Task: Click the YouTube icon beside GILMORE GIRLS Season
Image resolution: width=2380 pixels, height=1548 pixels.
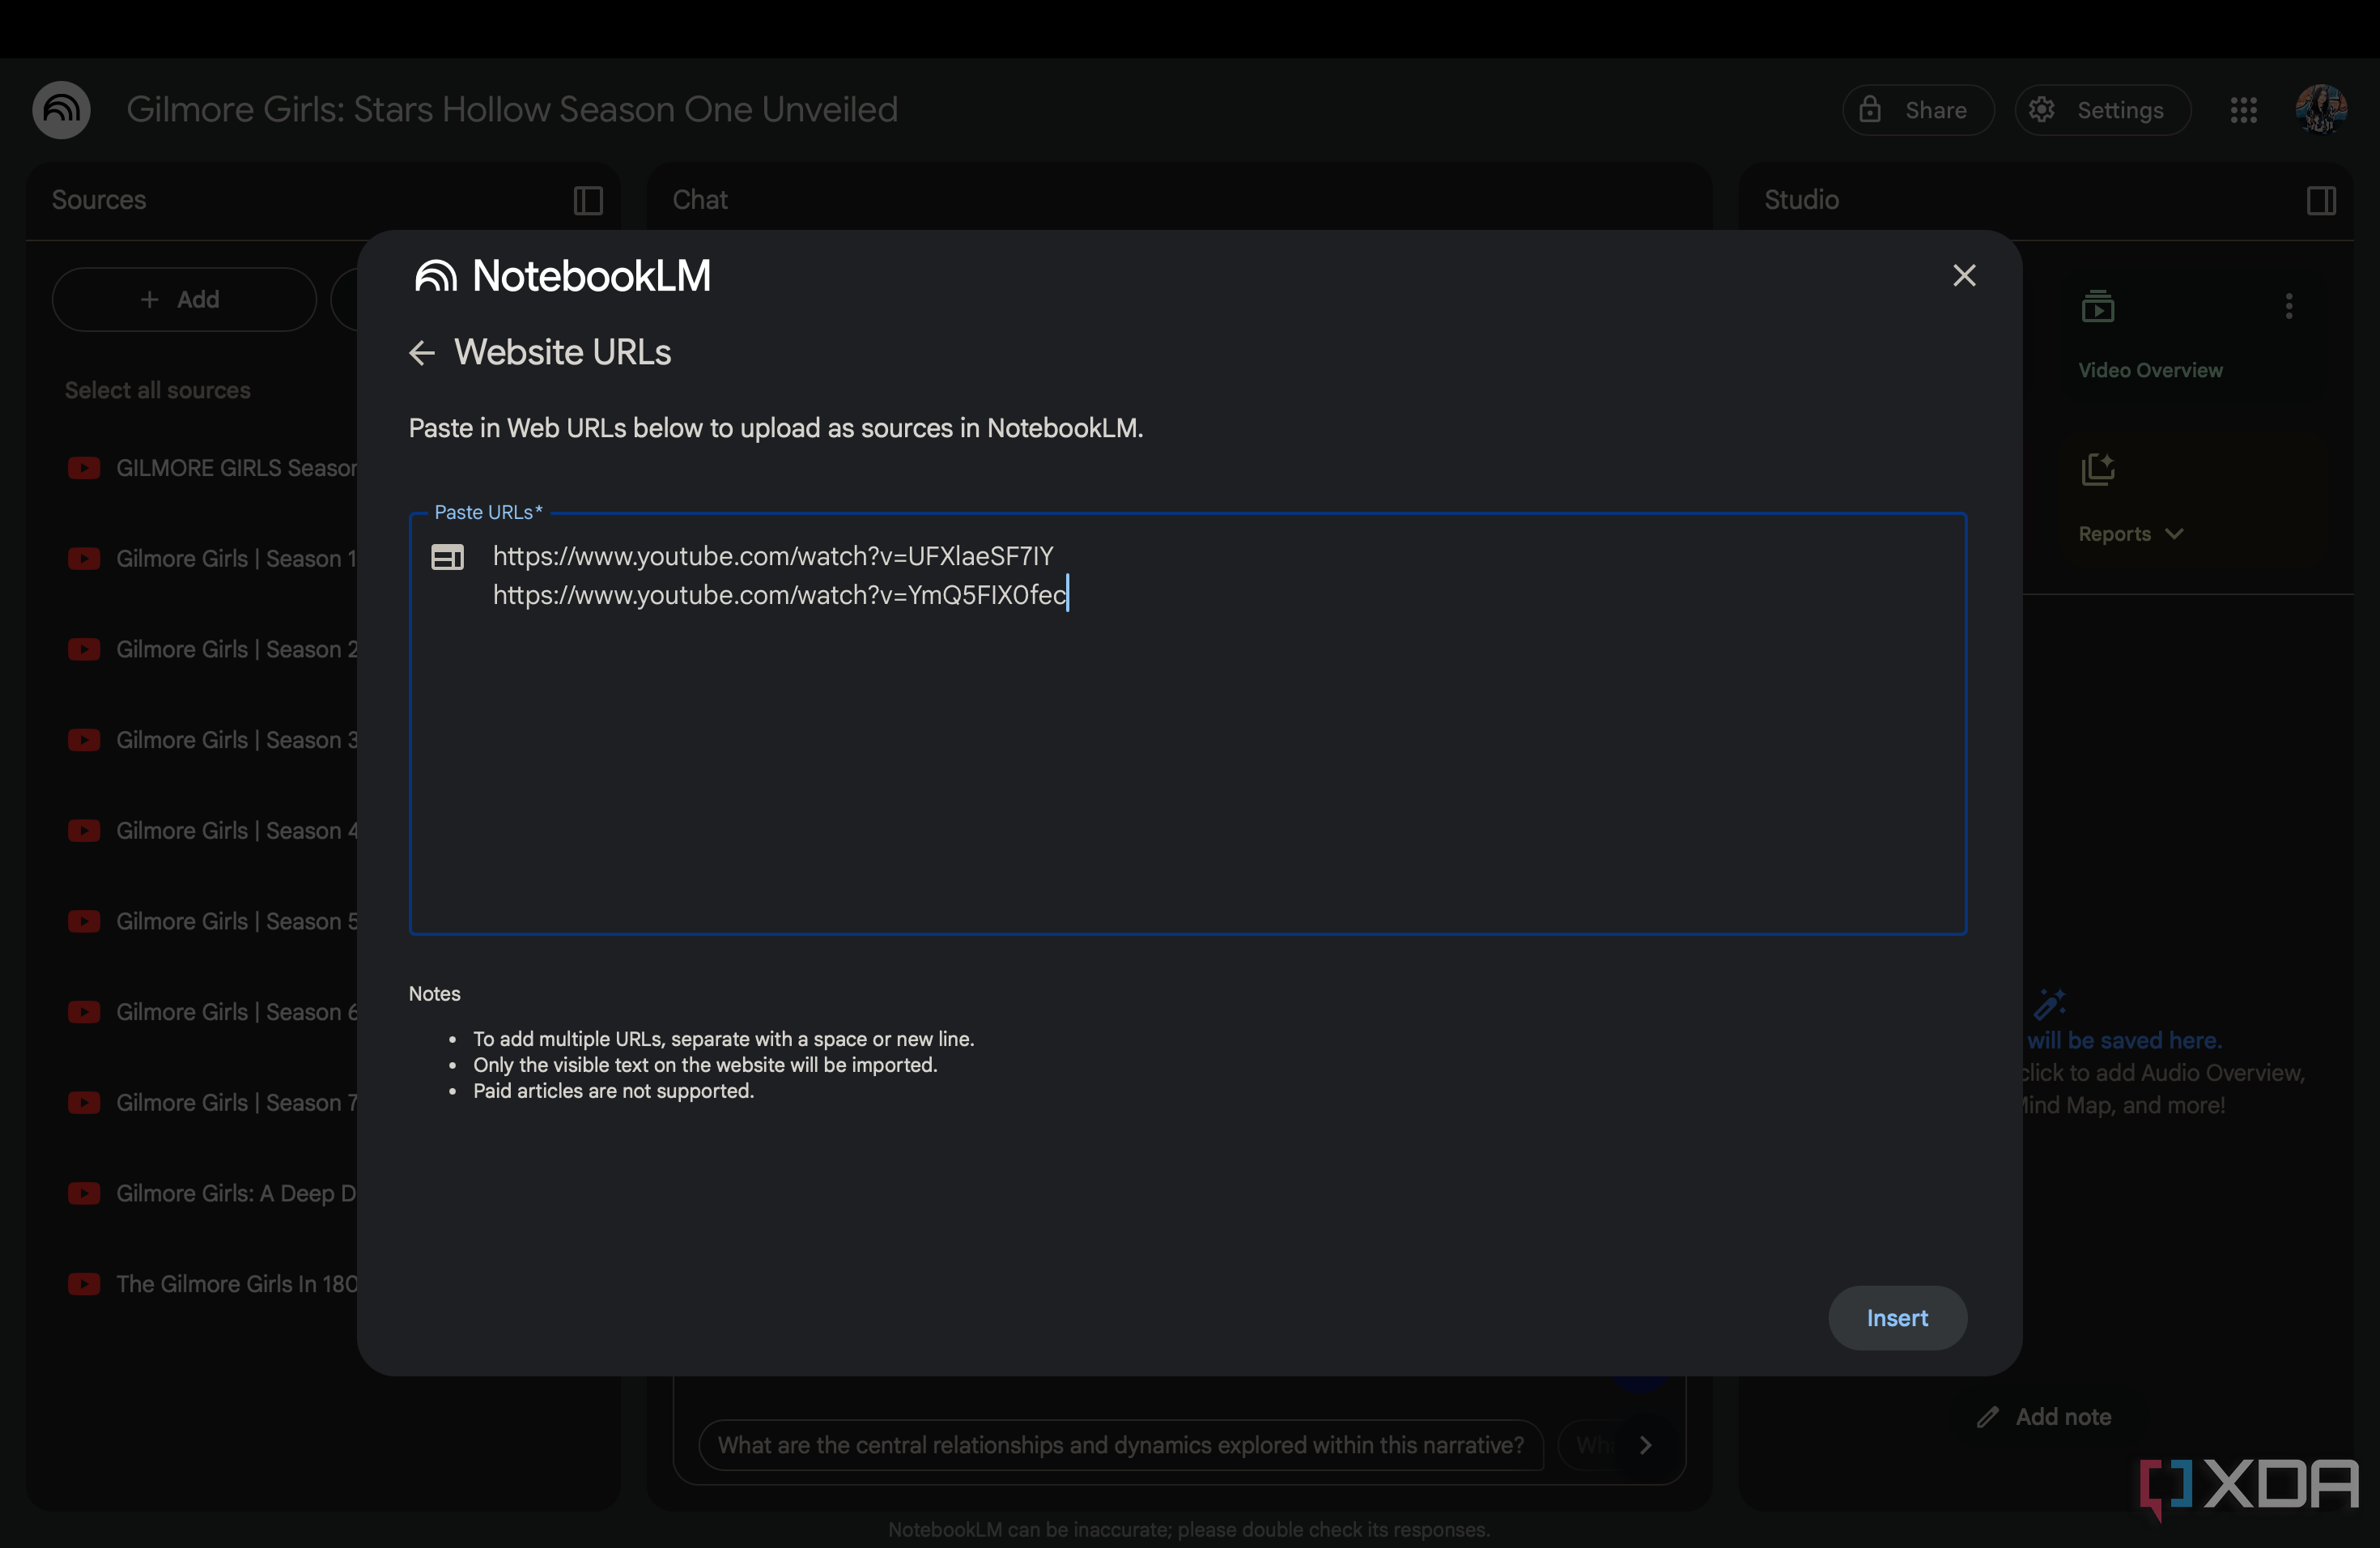Action: pyautogui.click(x=84, y=468)
